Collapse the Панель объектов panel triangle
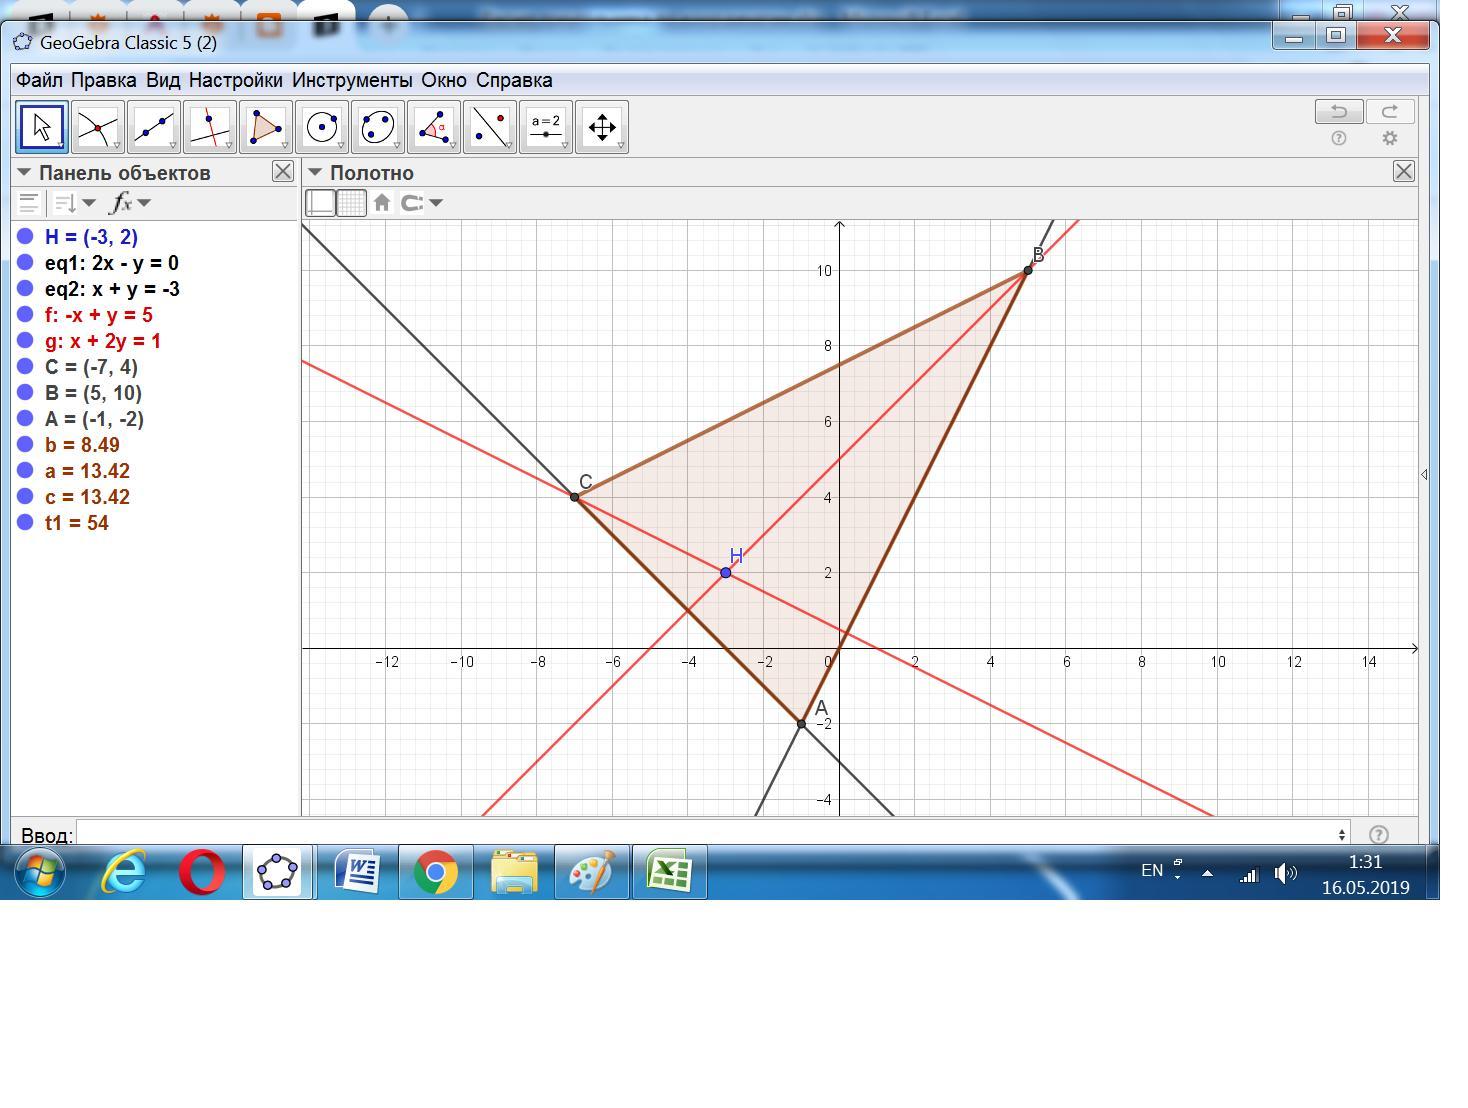This screenshot has width=1468, height=1108. pos(24,173)
